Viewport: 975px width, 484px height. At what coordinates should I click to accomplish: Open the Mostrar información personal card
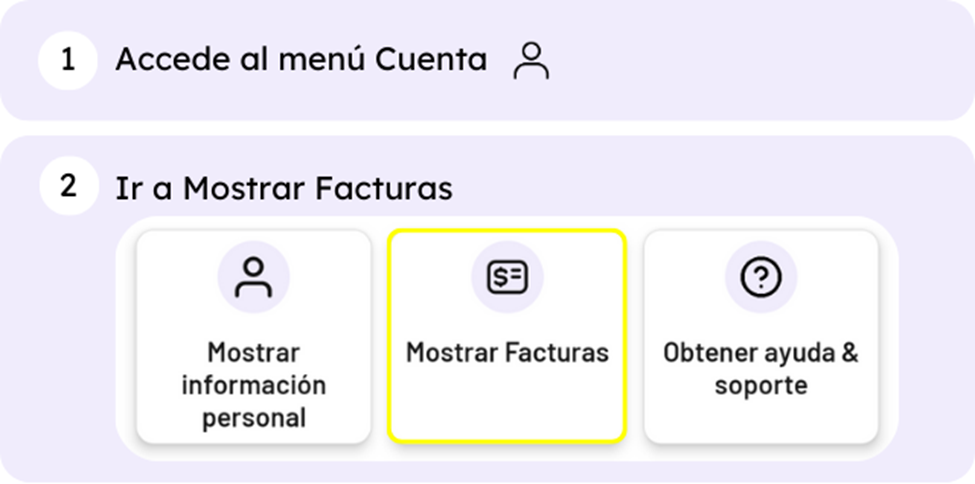tap(254, 336)
